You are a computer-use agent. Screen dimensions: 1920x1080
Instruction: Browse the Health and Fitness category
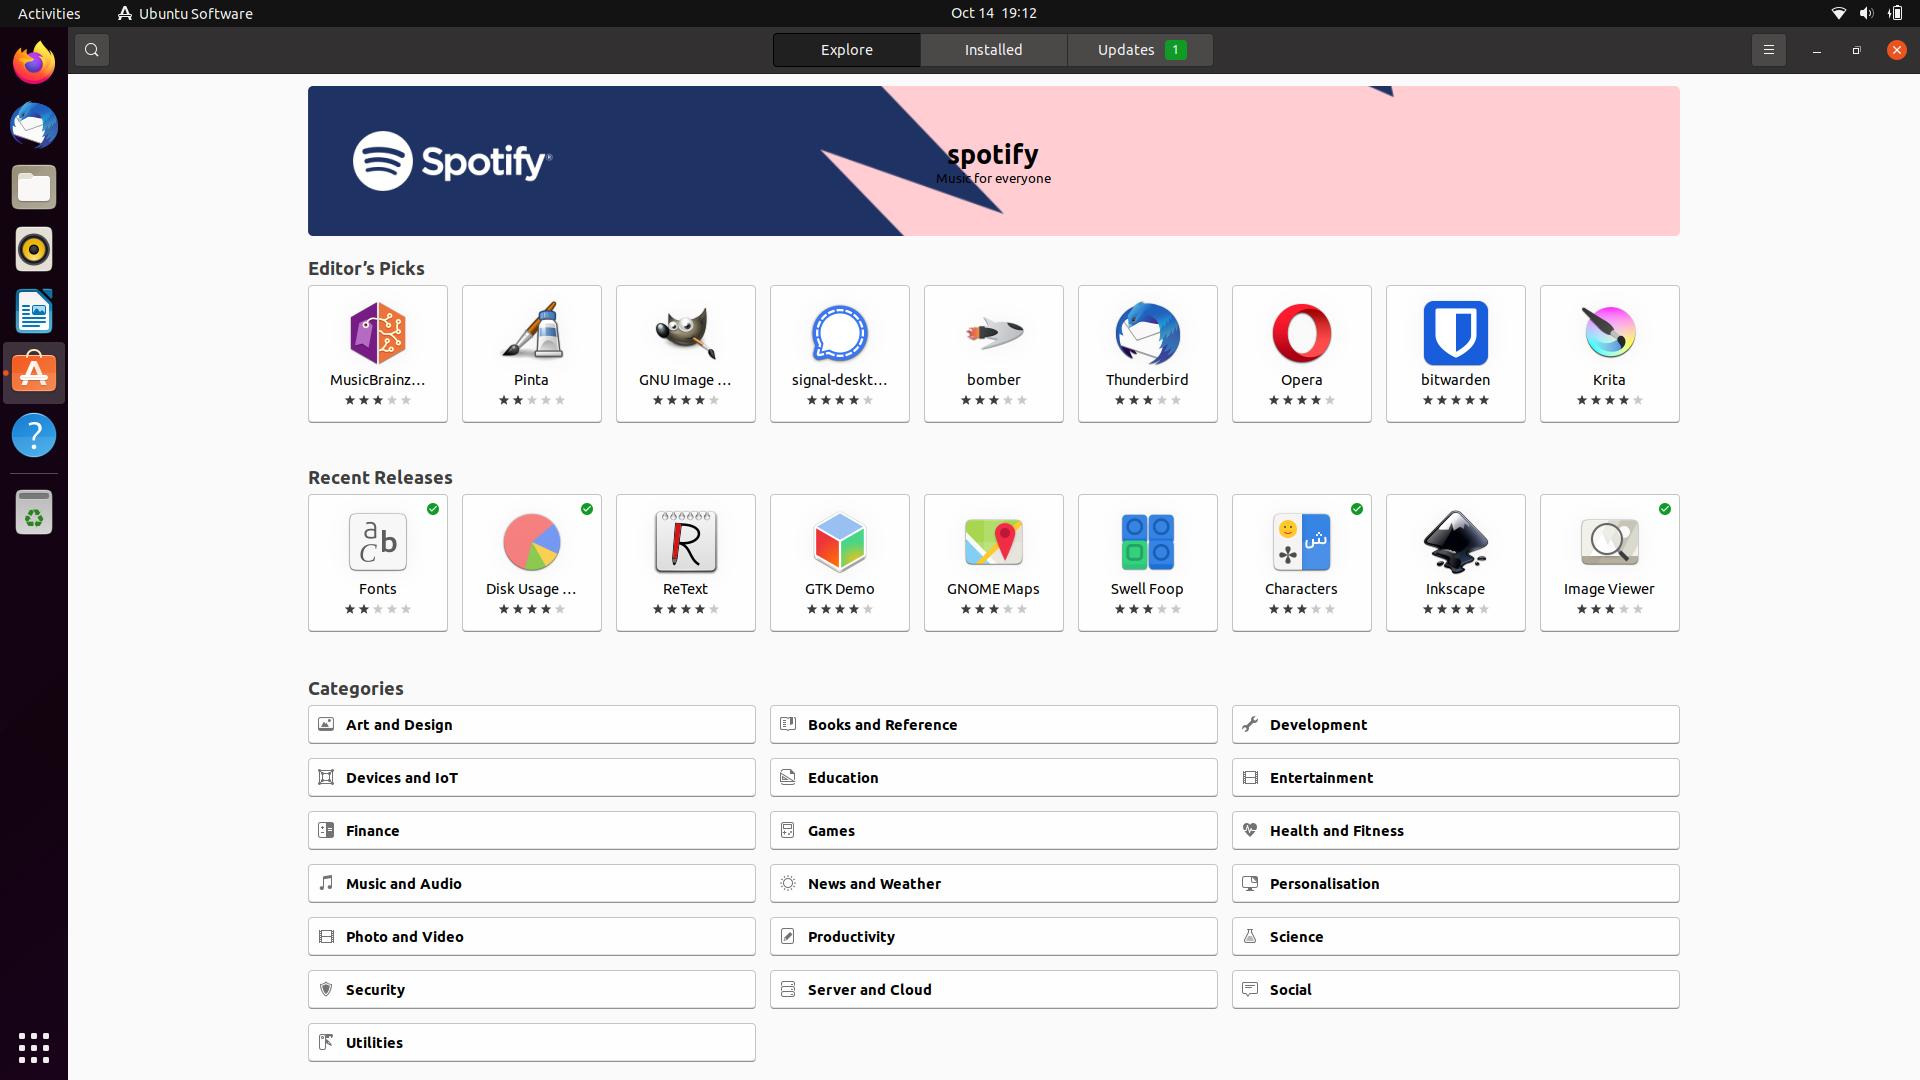coord(1456,831)
